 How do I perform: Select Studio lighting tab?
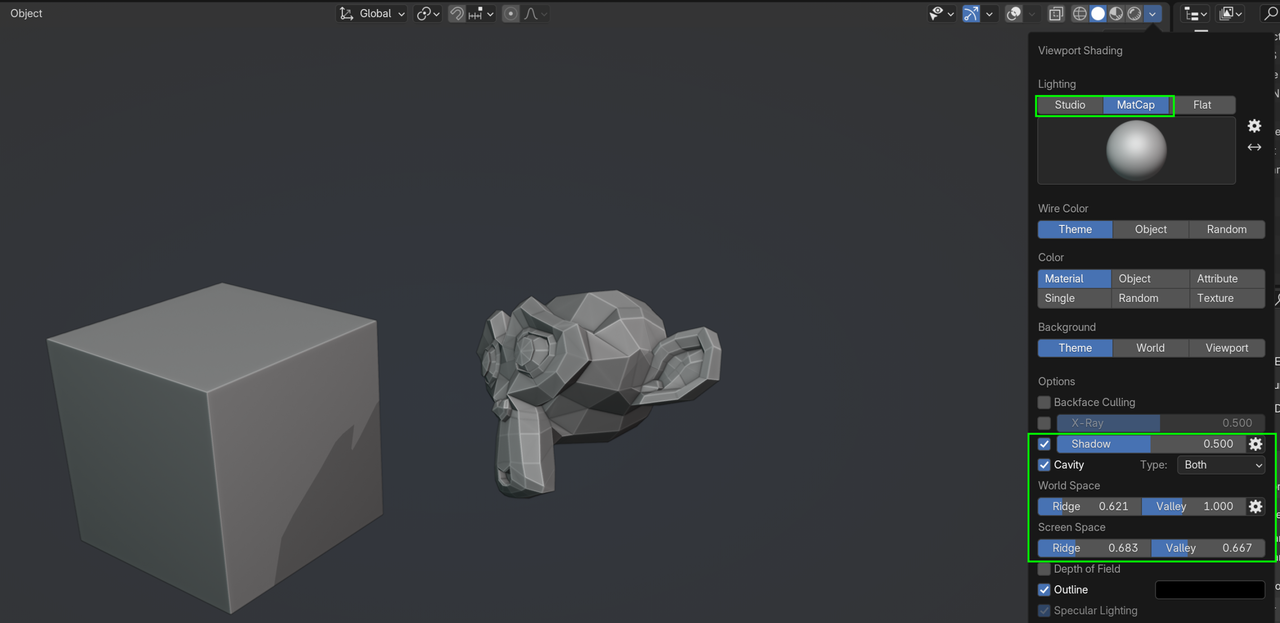[1070, 105]
